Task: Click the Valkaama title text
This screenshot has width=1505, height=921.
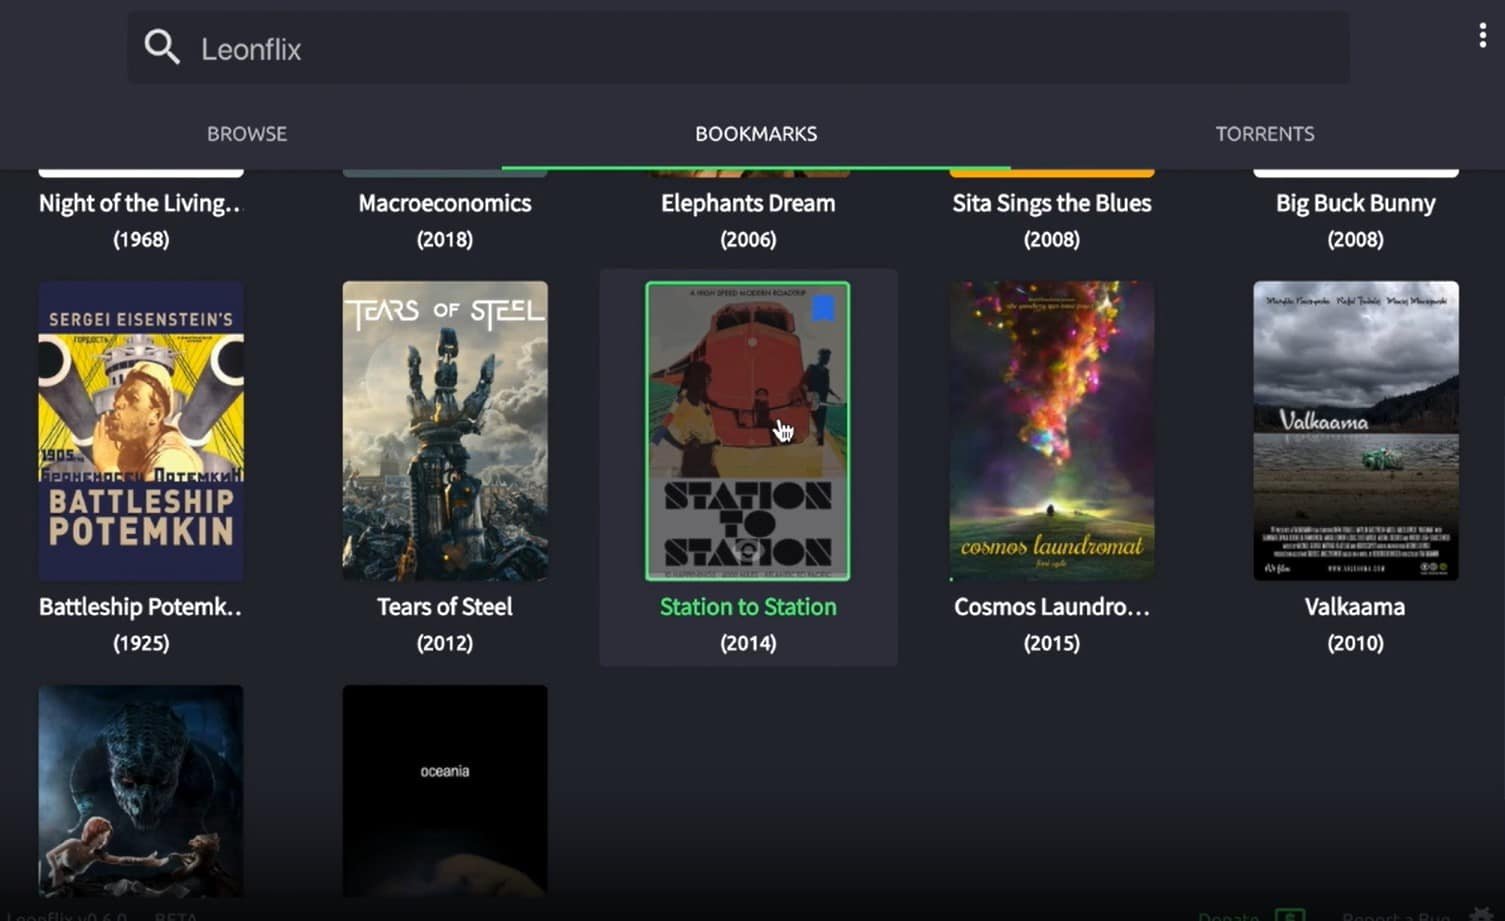Action: (1355, 607)
